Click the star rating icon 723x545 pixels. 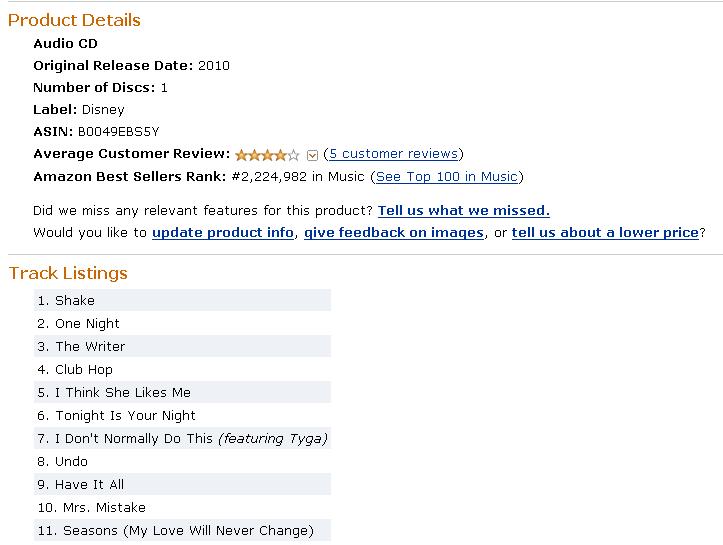tap(267, 155)
